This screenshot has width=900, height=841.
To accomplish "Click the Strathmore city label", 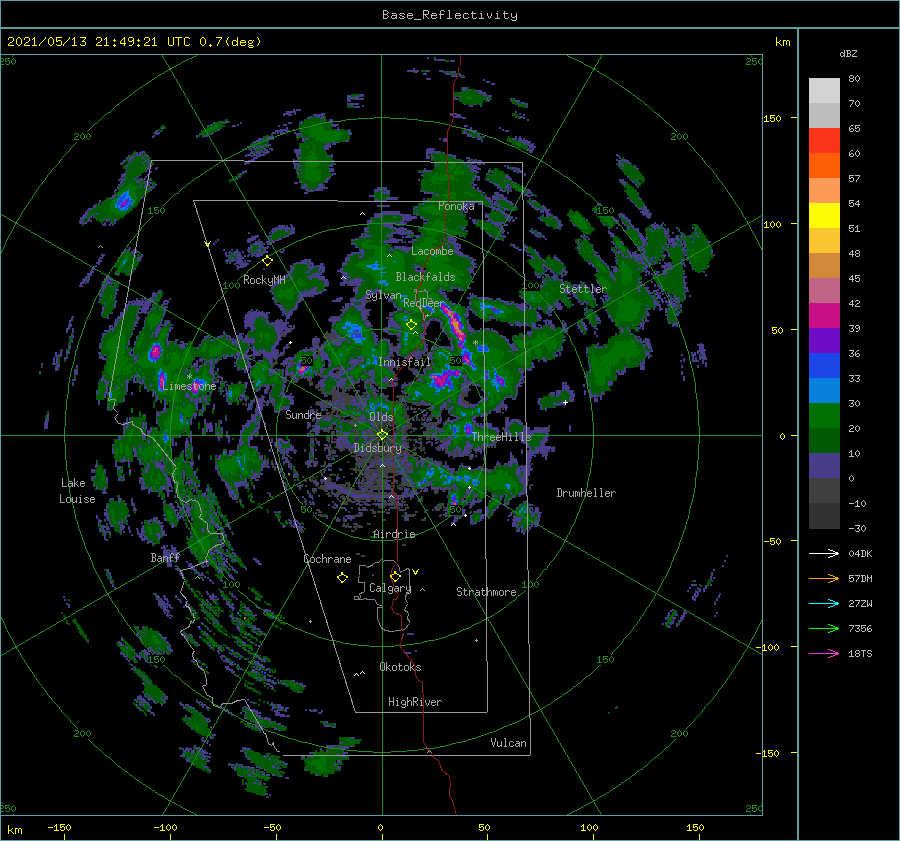I will (x=486, y=592).
